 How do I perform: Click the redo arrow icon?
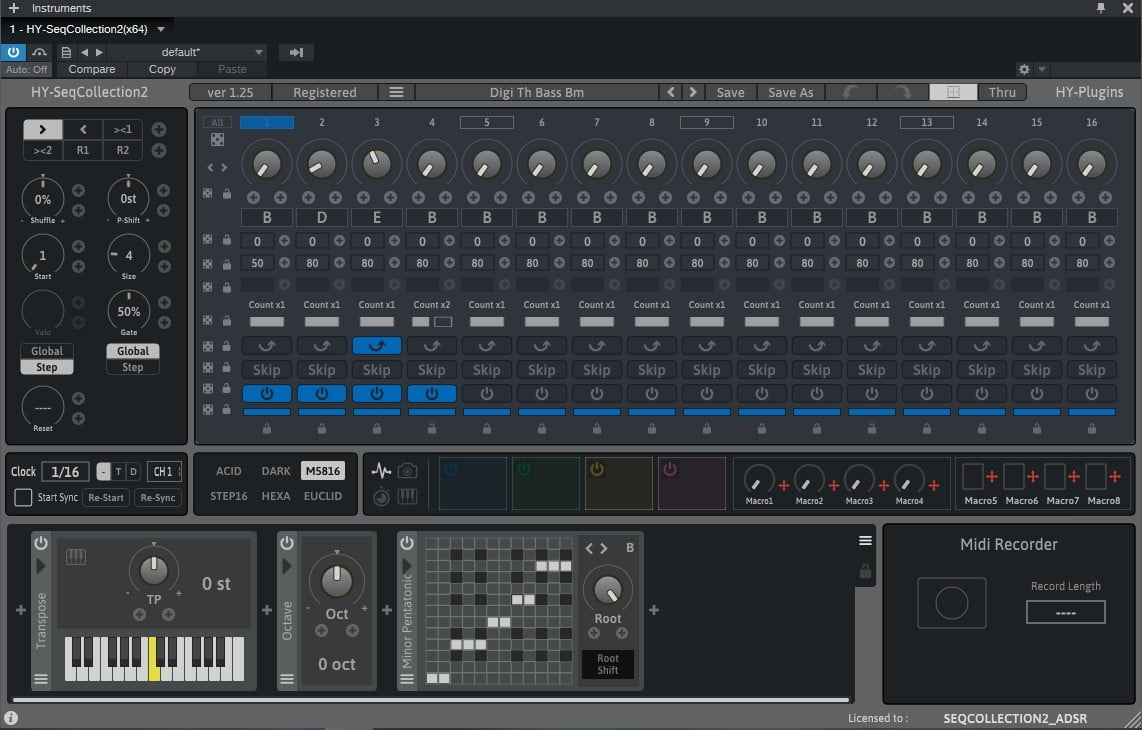(902, 93)
